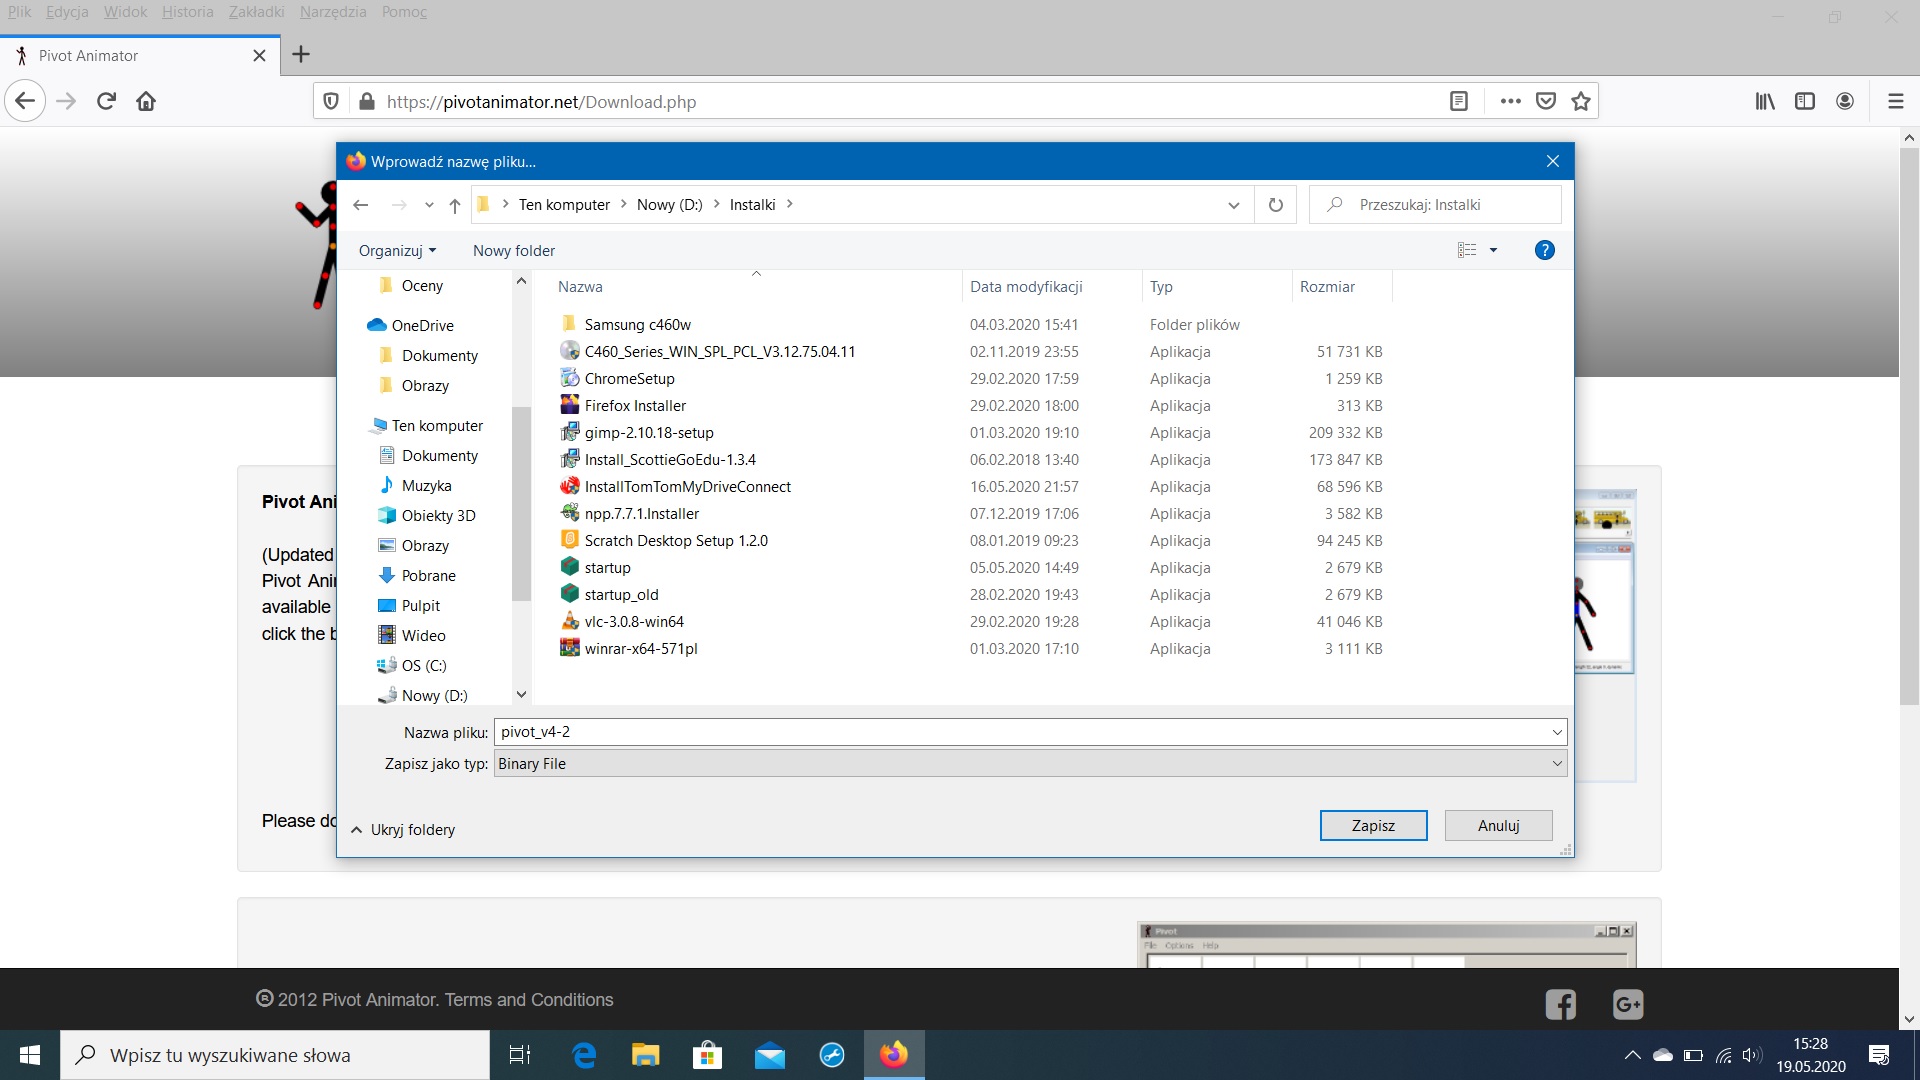Select OneDrive in navigation tree
The height and width of the screenshot is (1080, 1920).
click(x=410, y=326)
